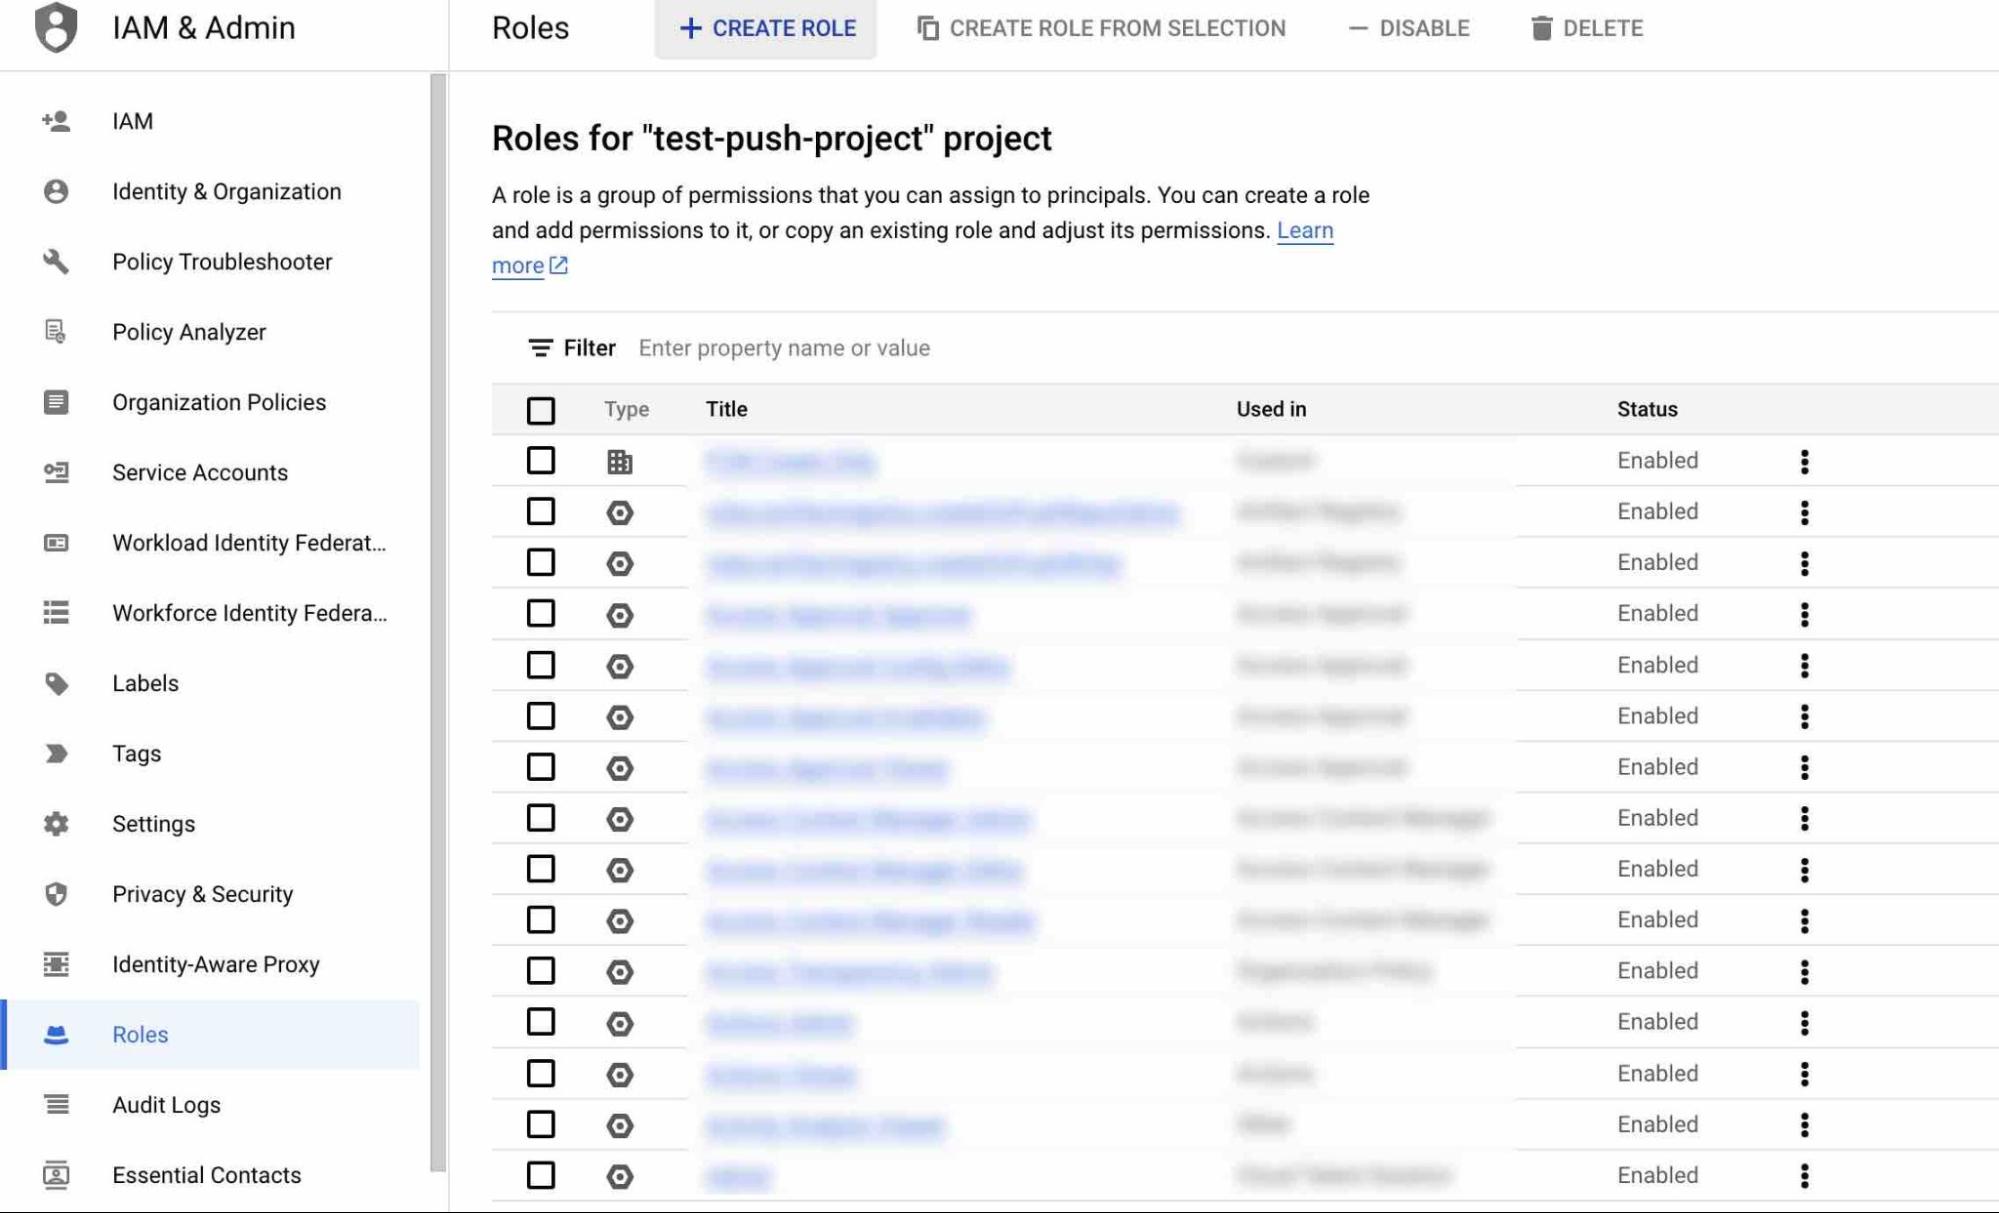Open Identity-Aware Proxy sidebar item
The width and height of the screenshot is (1999, 1213).
click(x=218, y=963)
